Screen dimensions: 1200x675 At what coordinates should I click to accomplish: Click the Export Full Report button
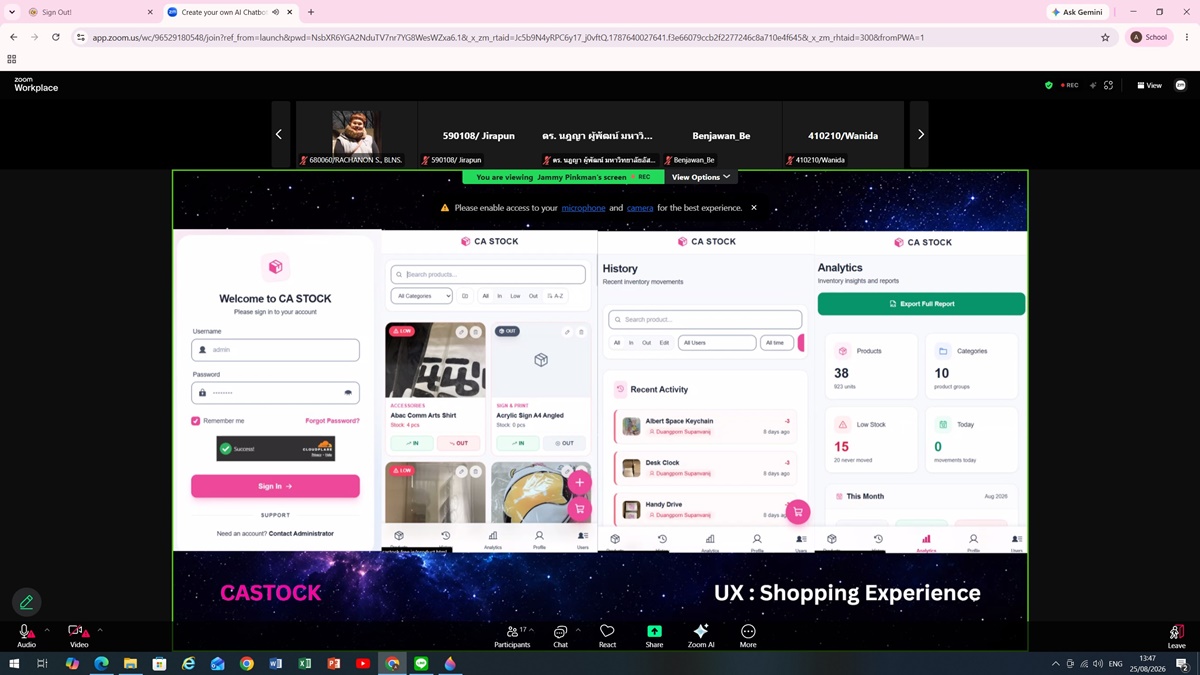(x=921, y=304)
